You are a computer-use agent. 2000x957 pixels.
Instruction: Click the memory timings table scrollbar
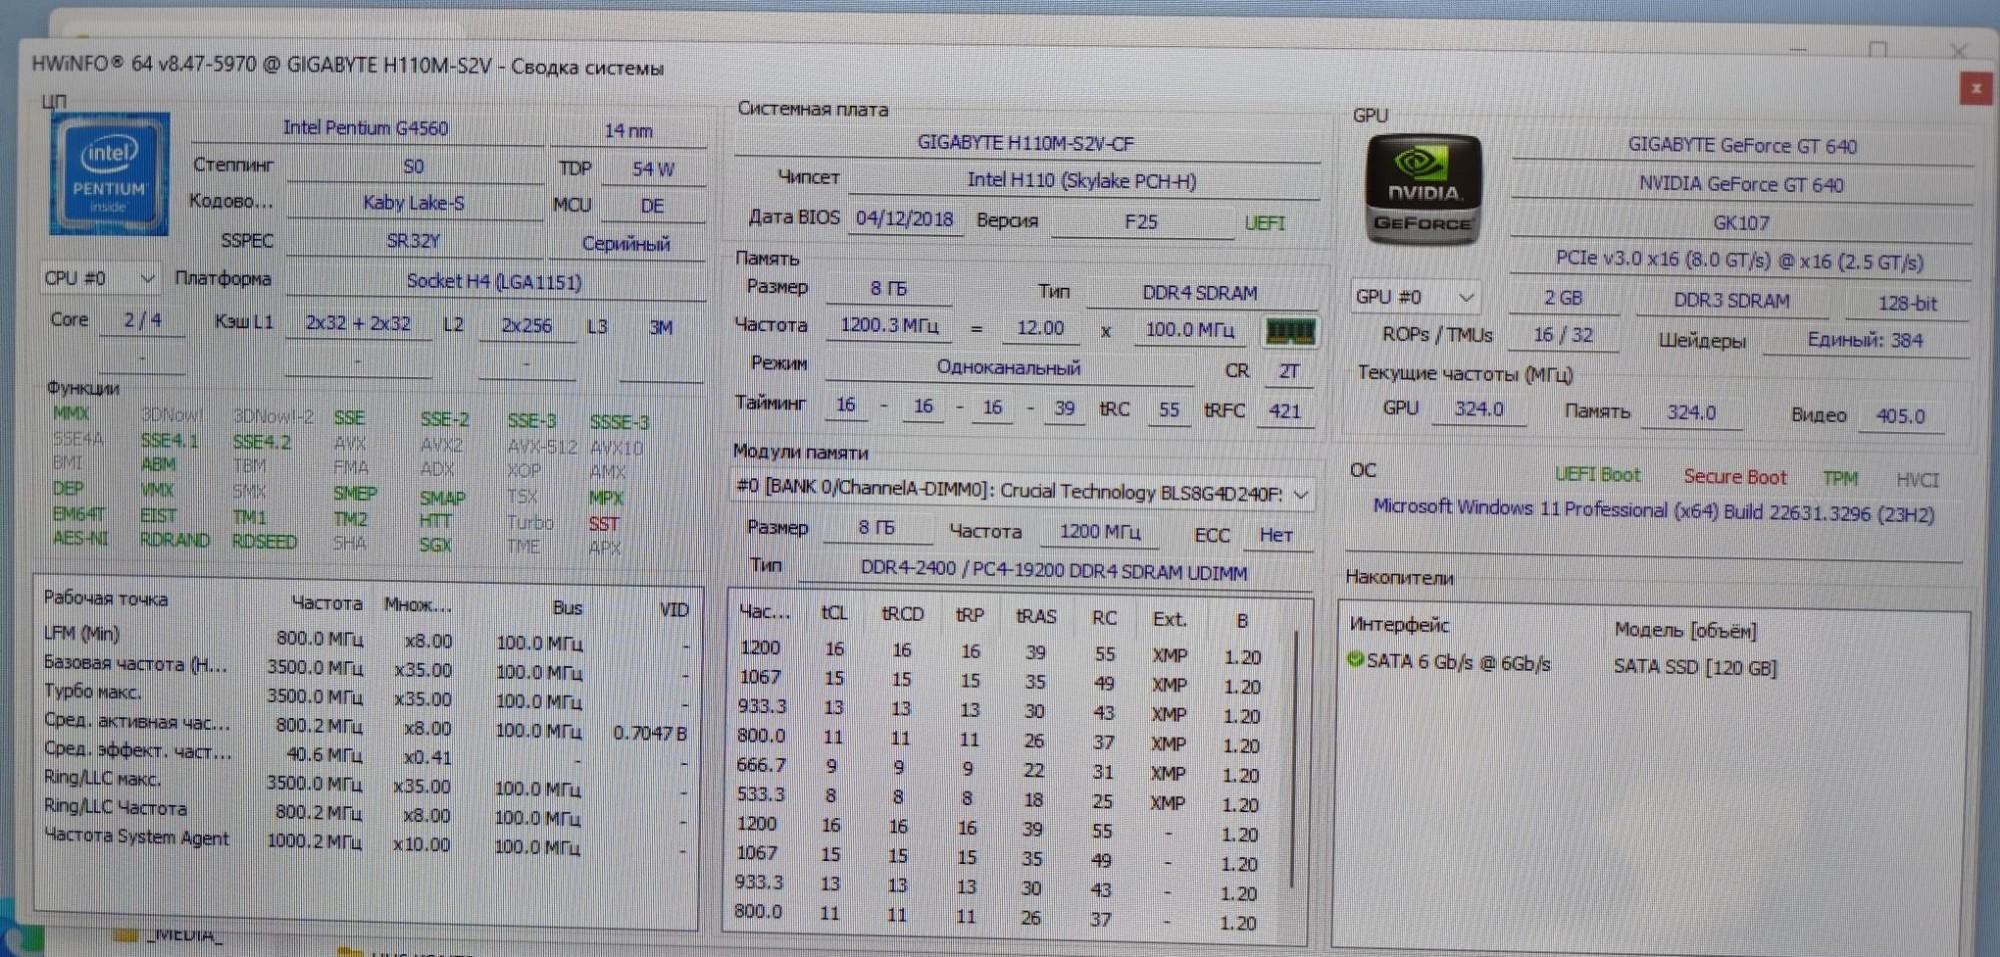[x=1295, y=761]
